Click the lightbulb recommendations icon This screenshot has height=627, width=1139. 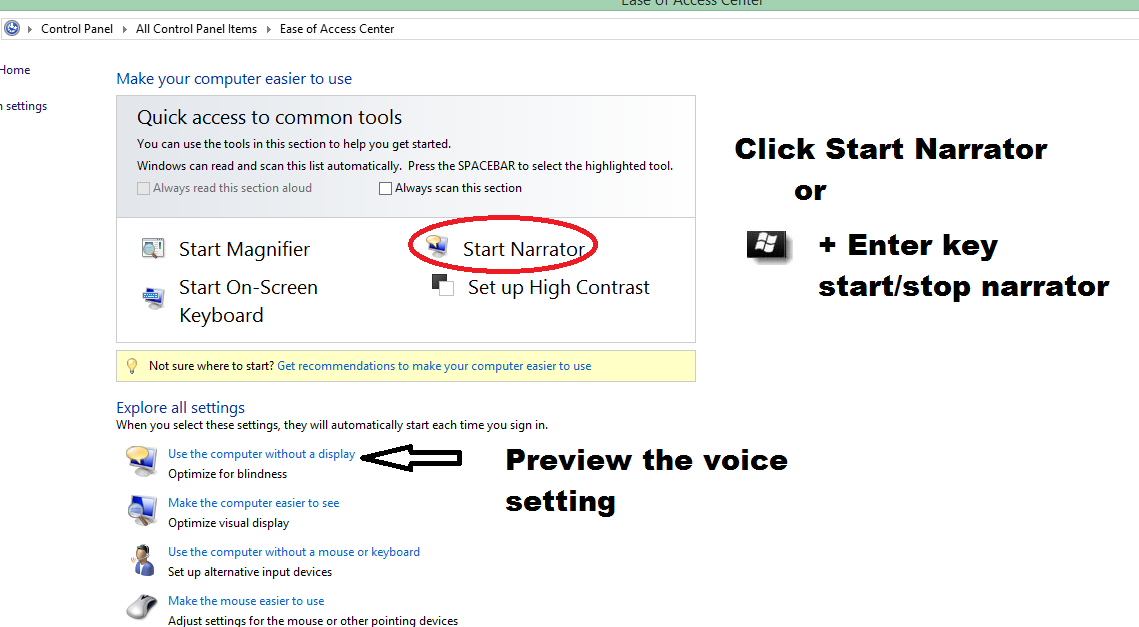click(131, 366)
